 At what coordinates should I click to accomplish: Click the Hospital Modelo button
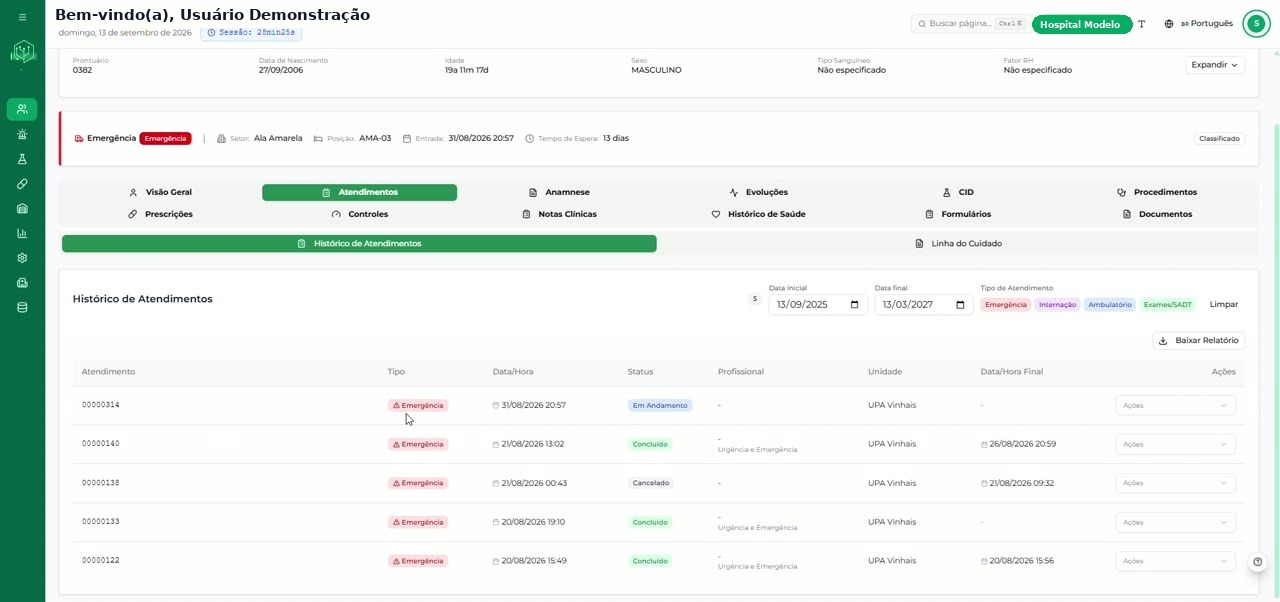(1081, 24)
